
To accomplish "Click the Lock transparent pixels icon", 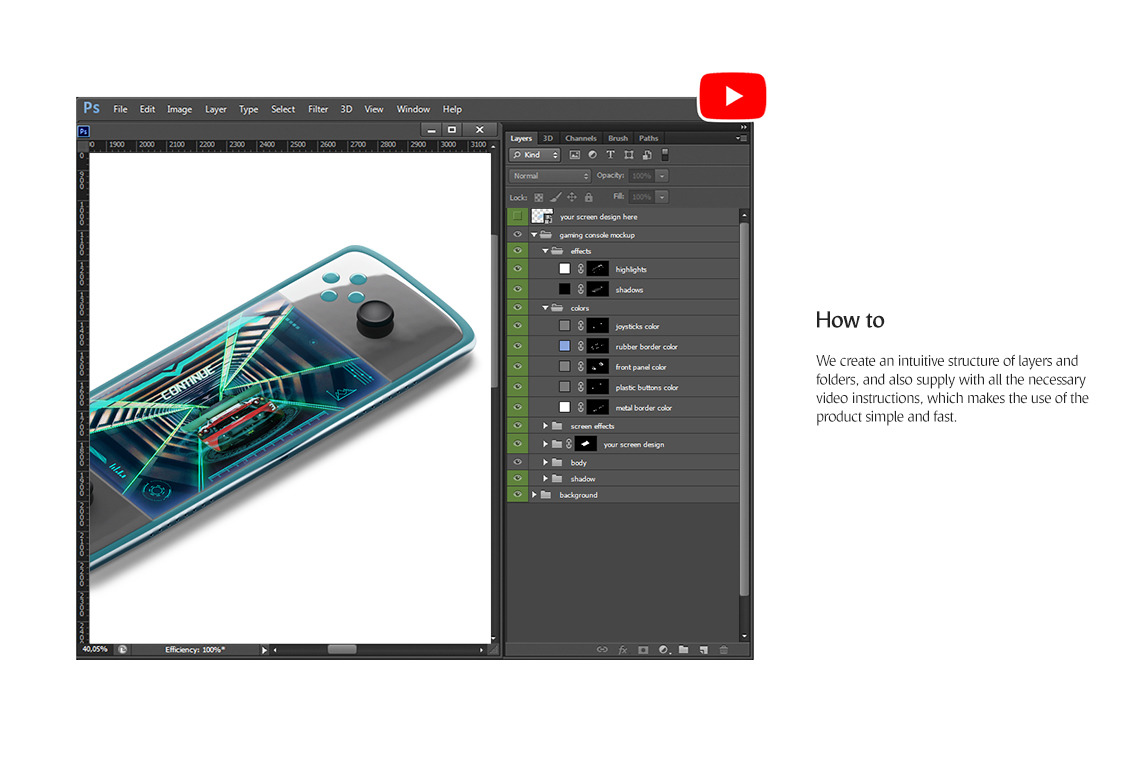I will tap(539, 197).
